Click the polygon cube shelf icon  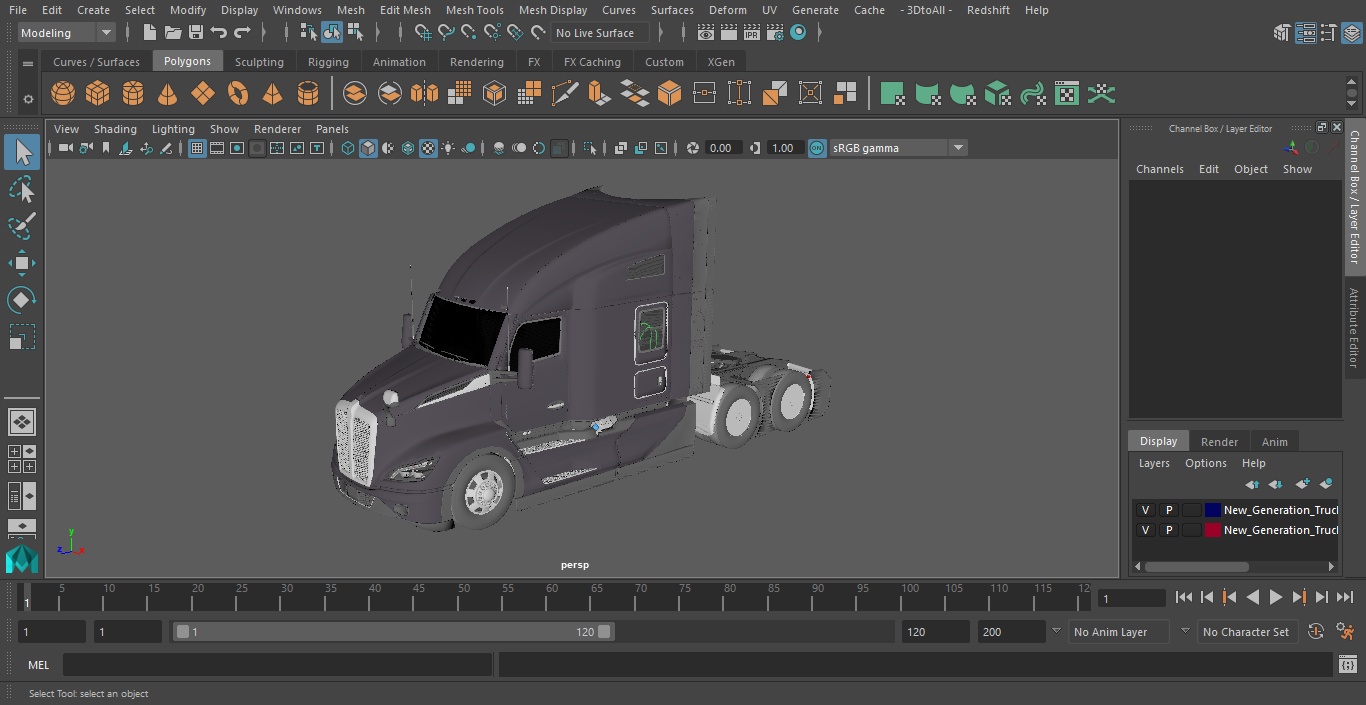pos(98,94)
